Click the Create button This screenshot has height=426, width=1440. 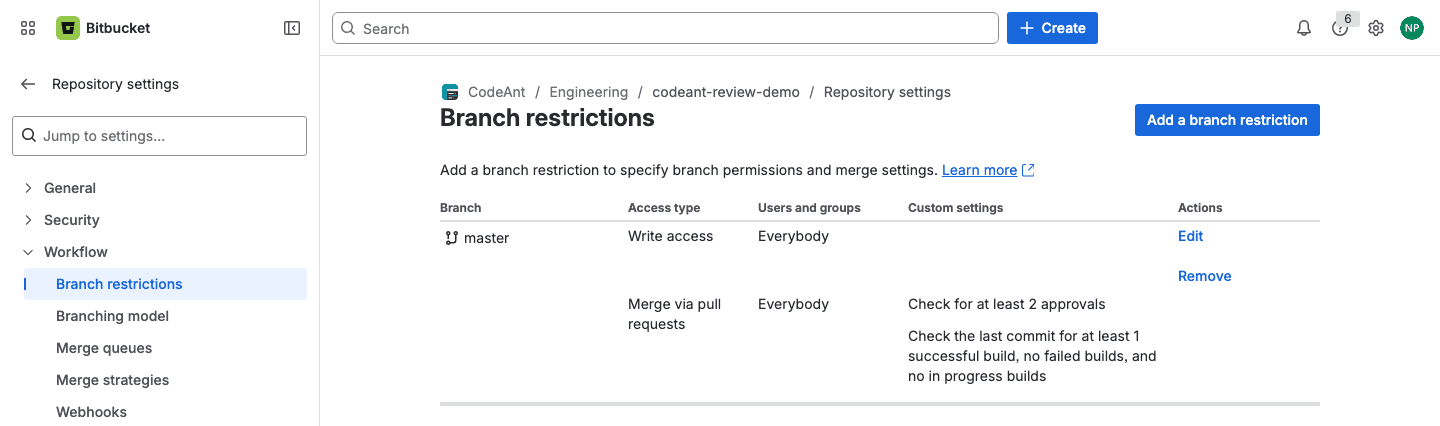[x=1052, y=28]
